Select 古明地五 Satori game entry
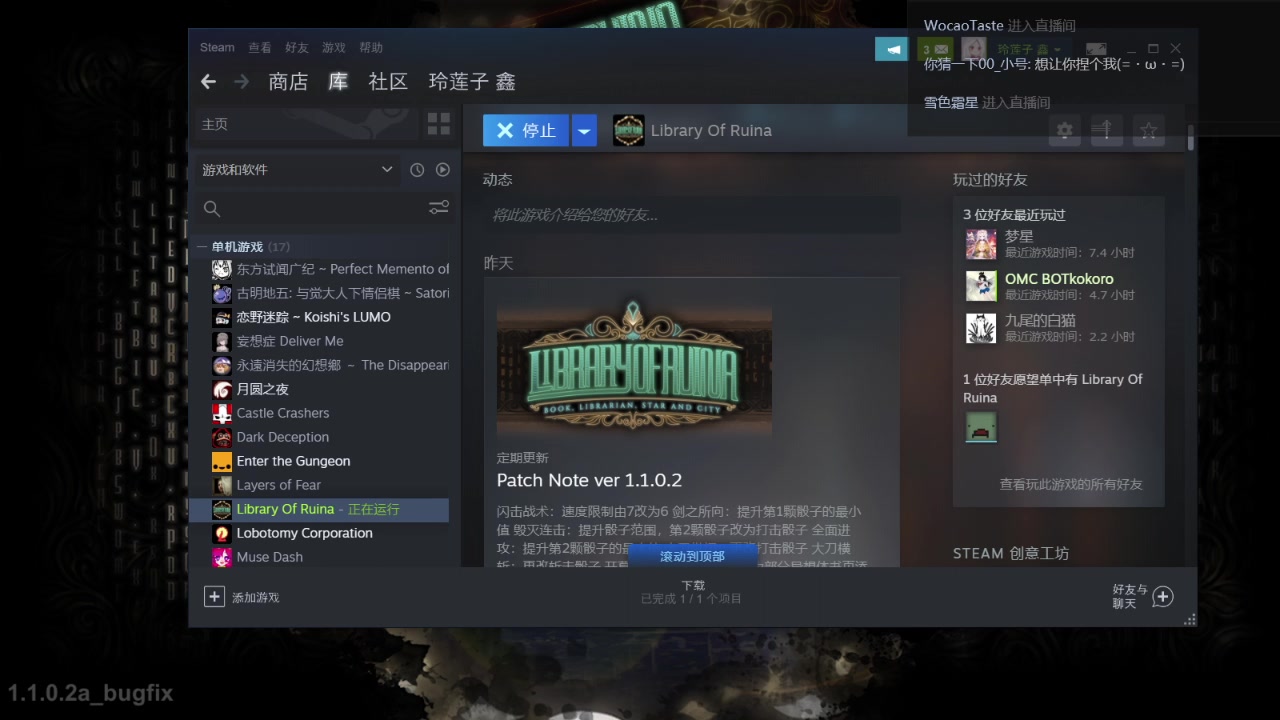 click(330, 293)
